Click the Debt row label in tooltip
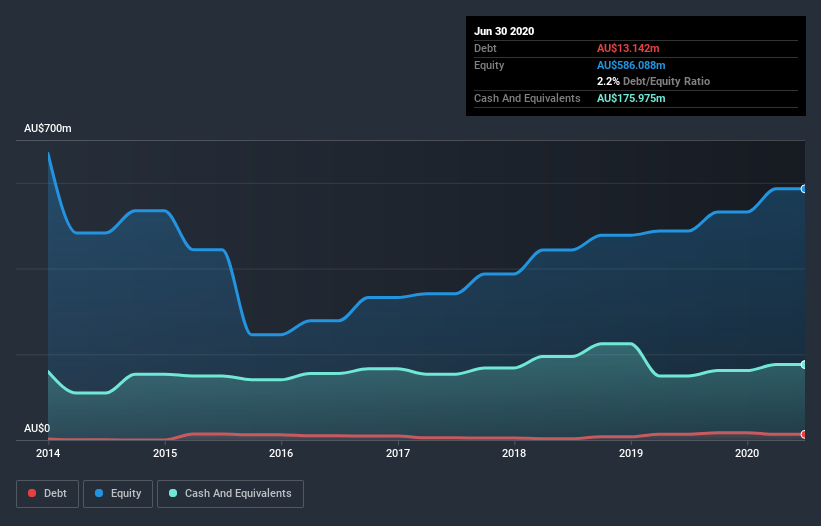 pos(485,48)
